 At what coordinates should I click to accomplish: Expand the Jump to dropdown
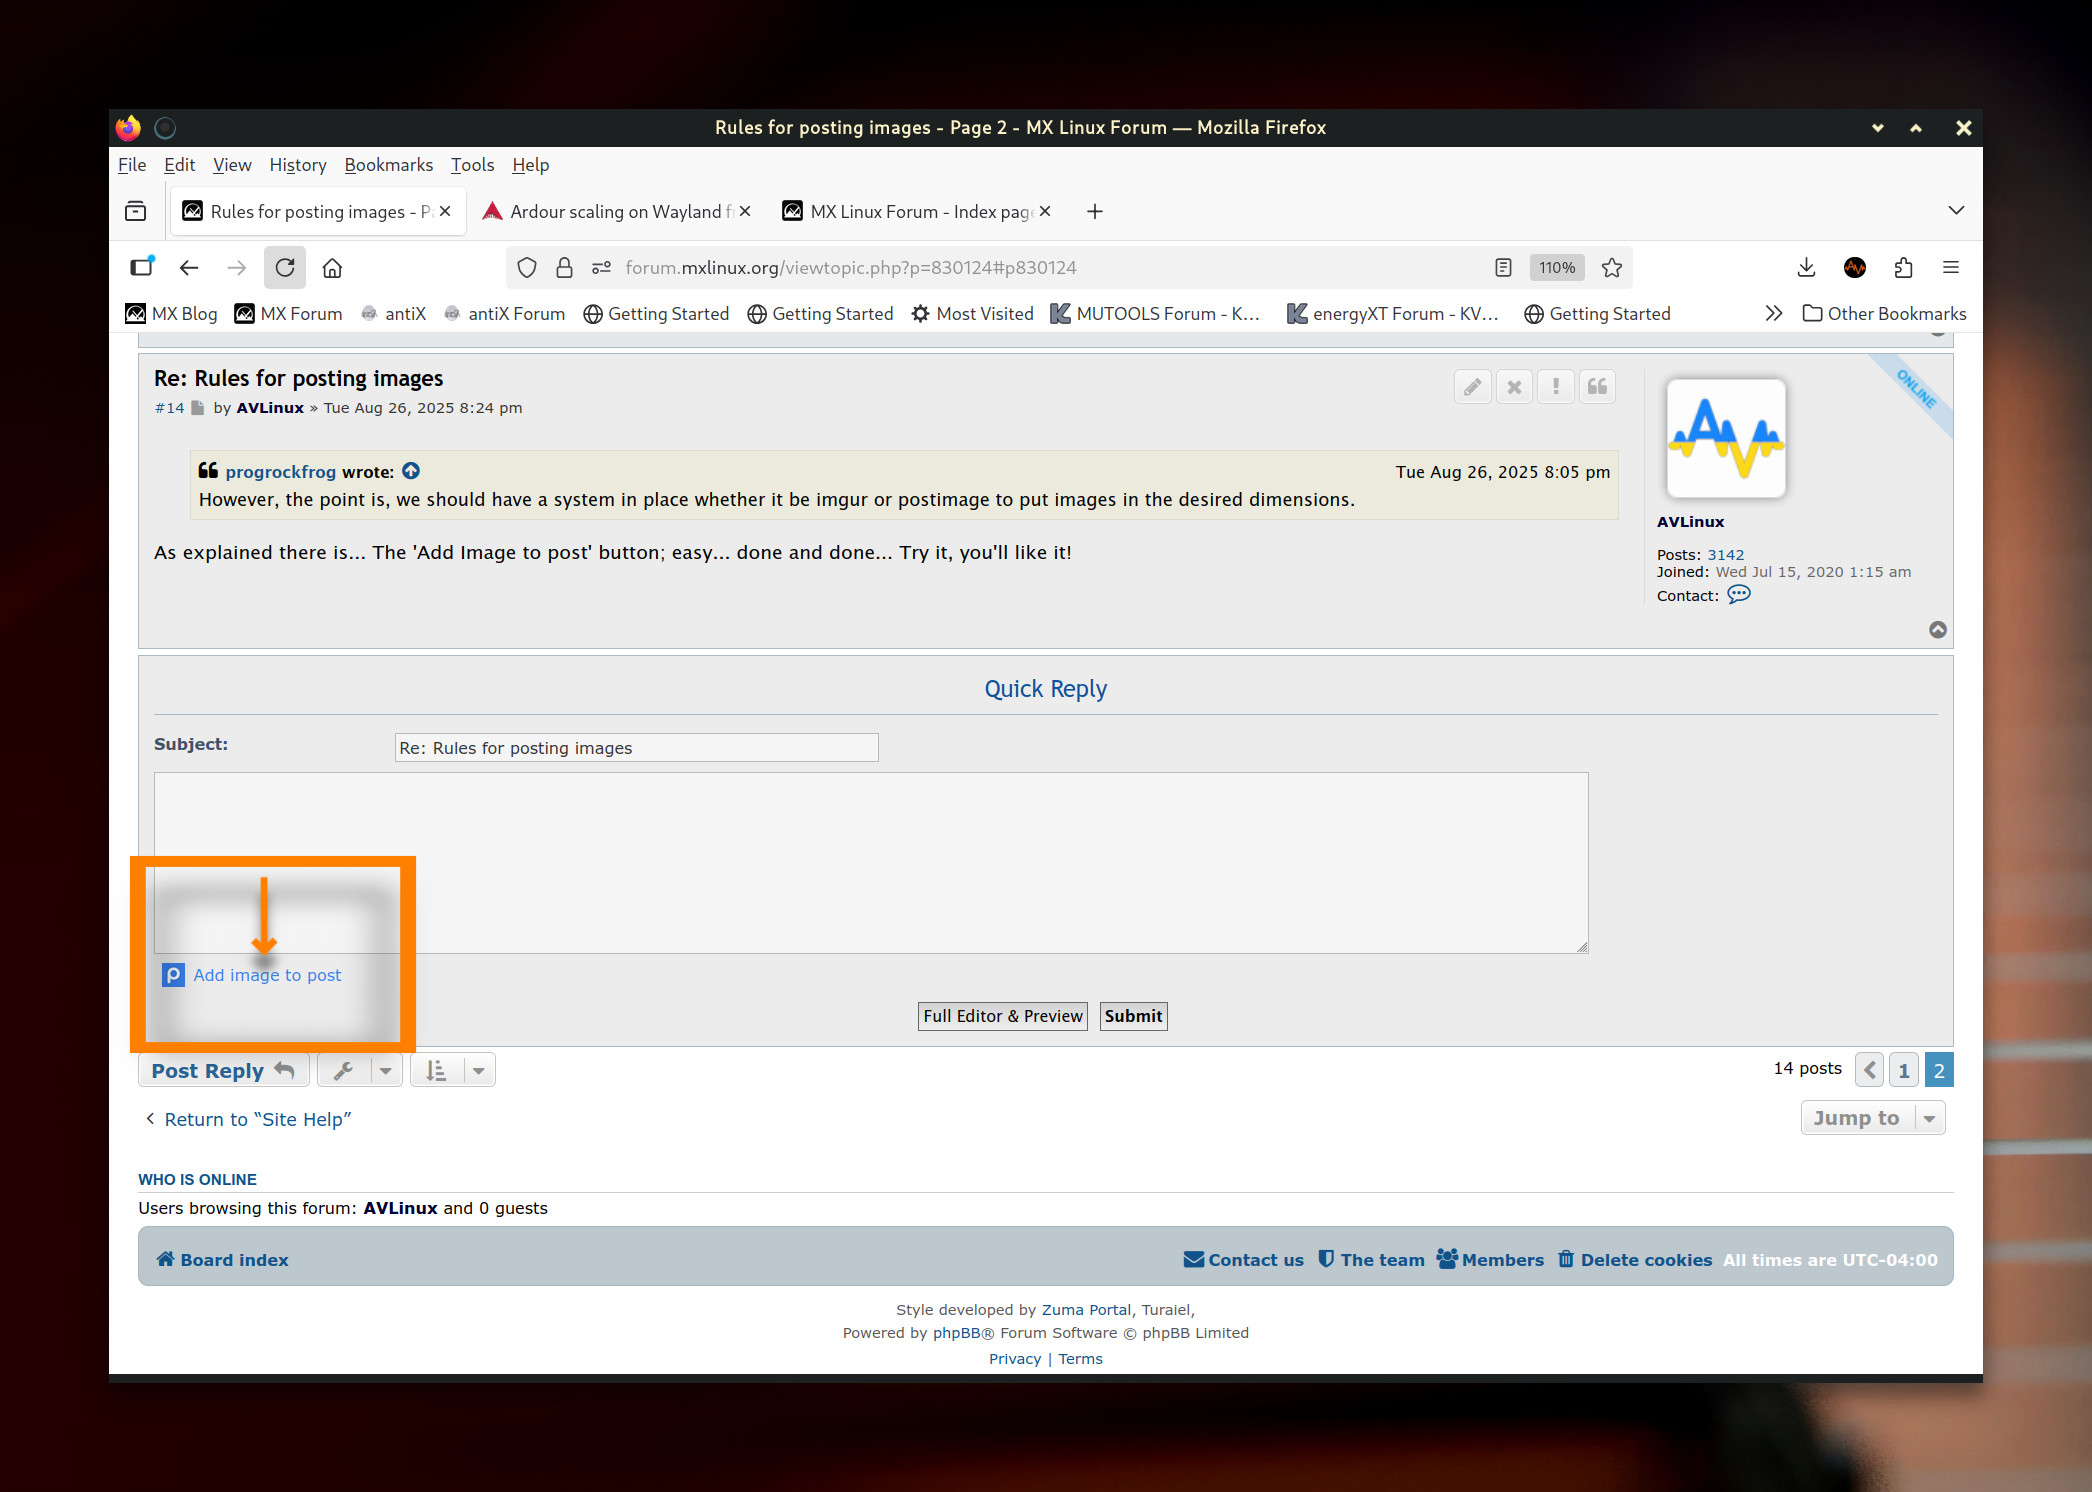(1872, 1118)
